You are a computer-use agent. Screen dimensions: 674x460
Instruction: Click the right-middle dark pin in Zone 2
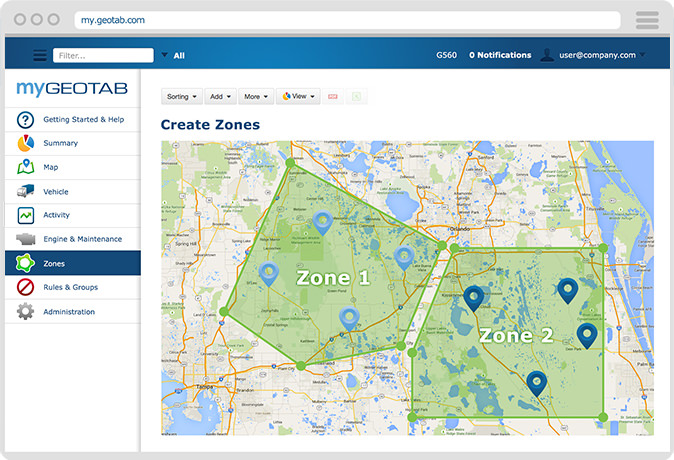[x=587, y=335]
